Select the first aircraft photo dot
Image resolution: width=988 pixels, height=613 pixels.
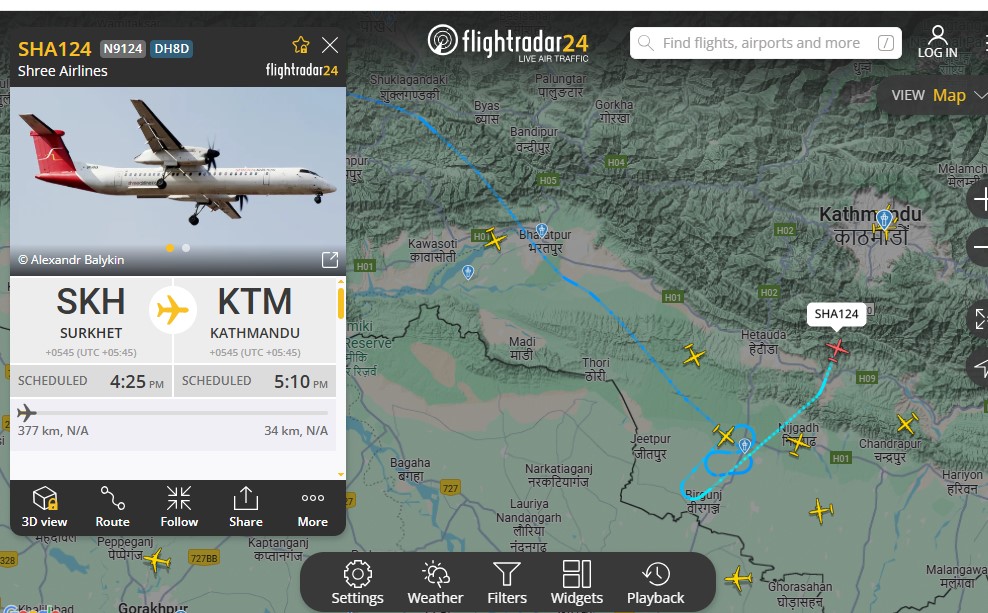coord(169,248)
